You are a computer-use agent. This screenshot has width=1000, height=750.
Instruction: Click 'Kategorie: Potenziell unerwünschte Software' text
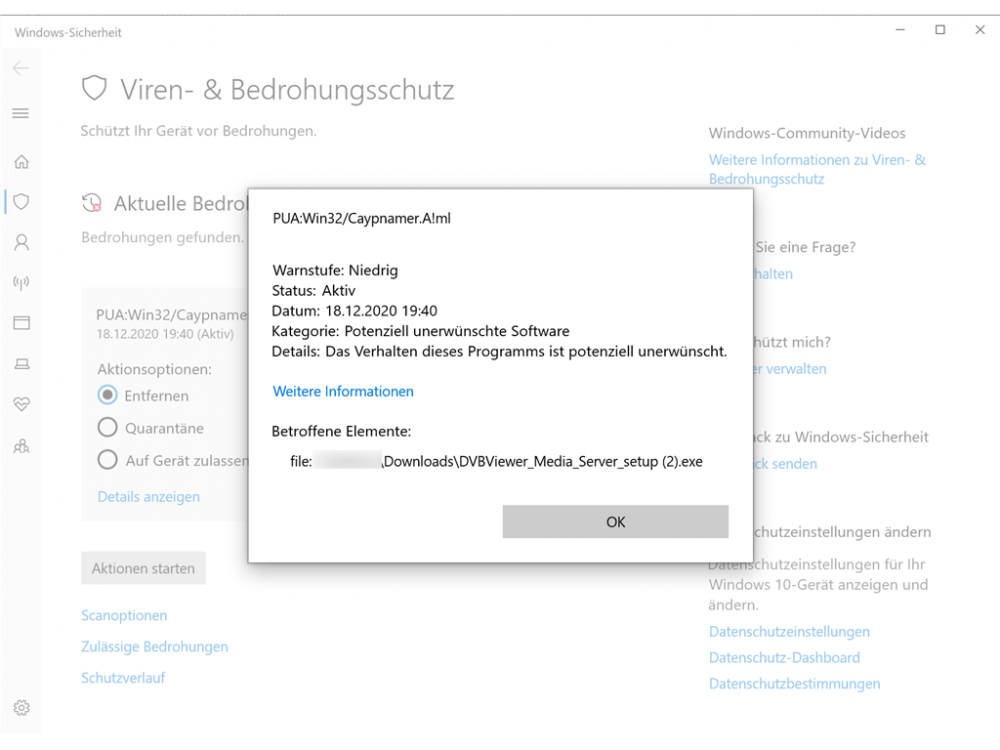coord(421,332)
